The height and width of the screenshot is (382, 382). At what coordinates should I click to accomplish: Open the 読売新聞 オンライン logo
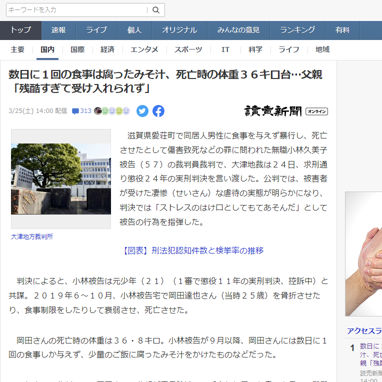286,111
